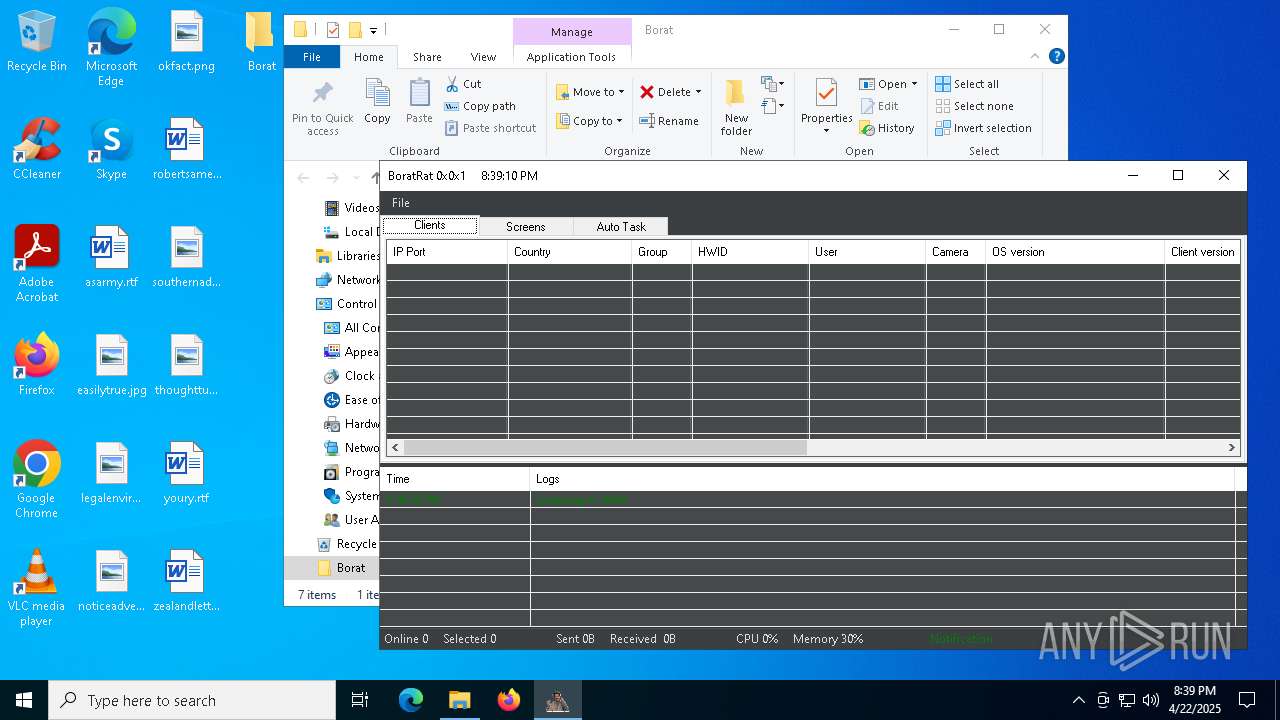Create a New folder from ribbon
This screenshot has height=720, width=1280.
click(x=736, y=108)
